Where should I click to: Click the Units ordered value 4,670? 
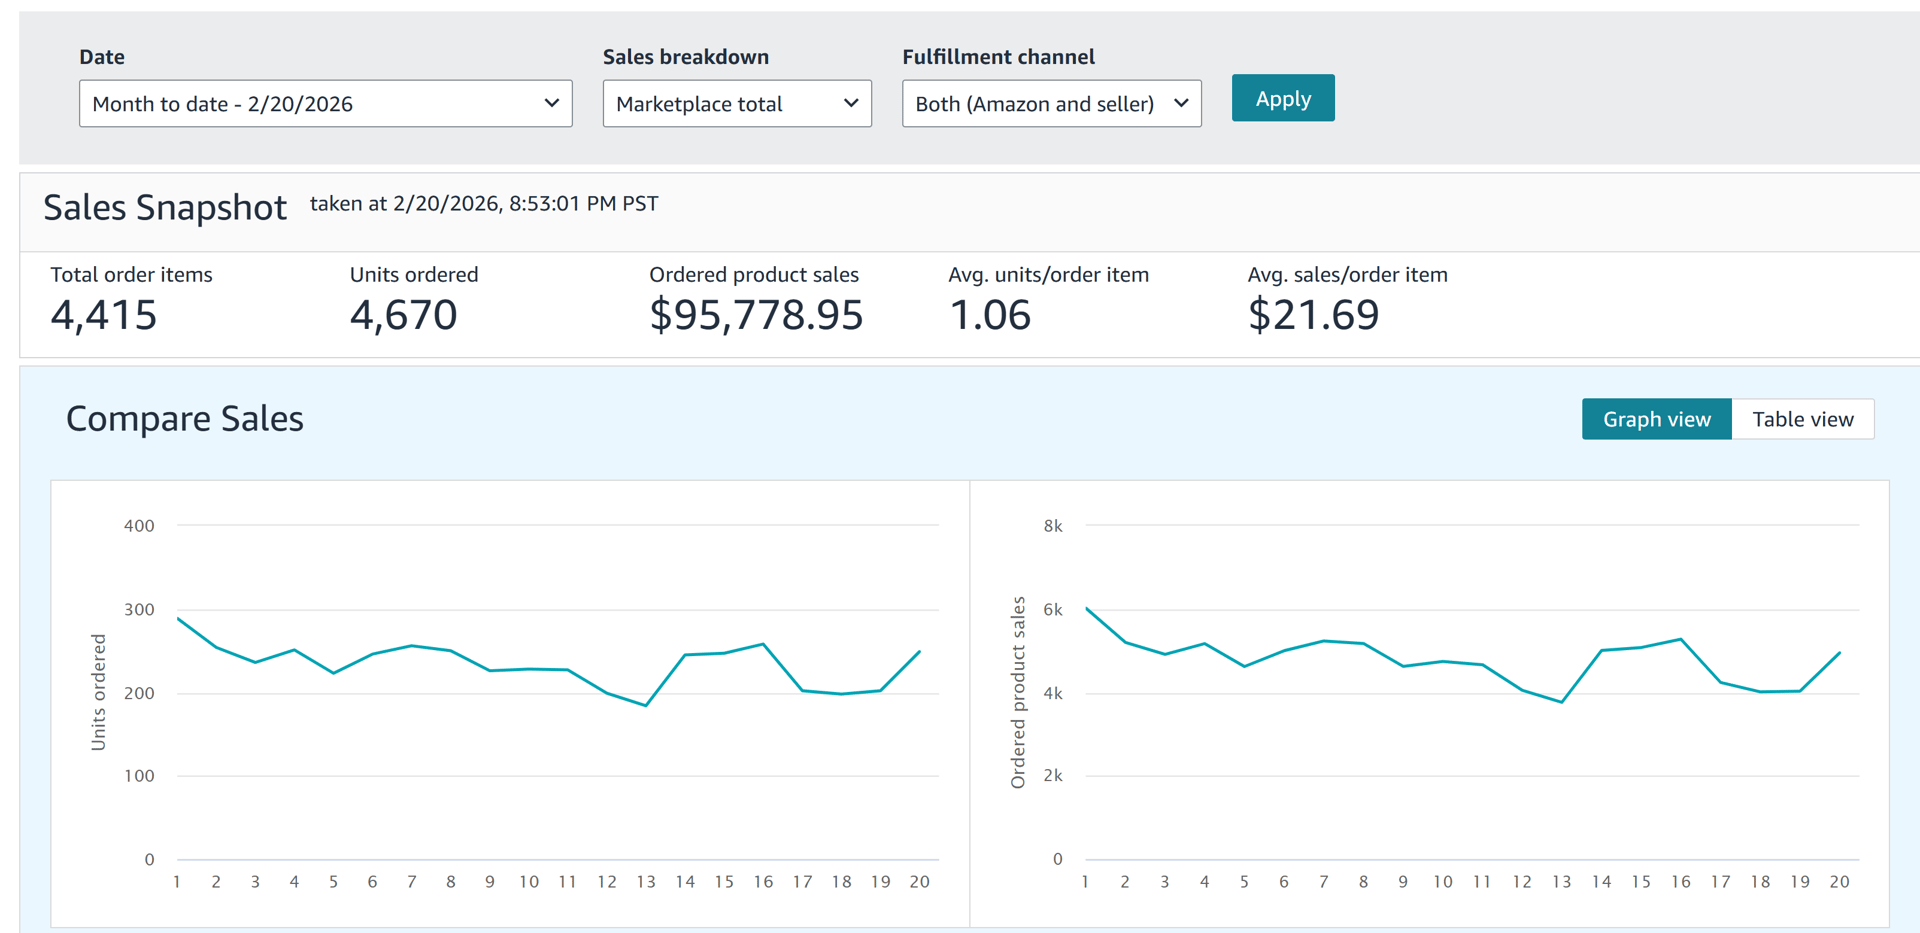click(x=403, y=315)
